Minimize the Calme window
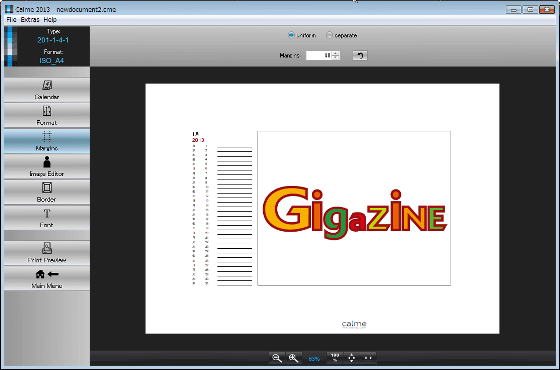The image size is (560, 370). 514,9
